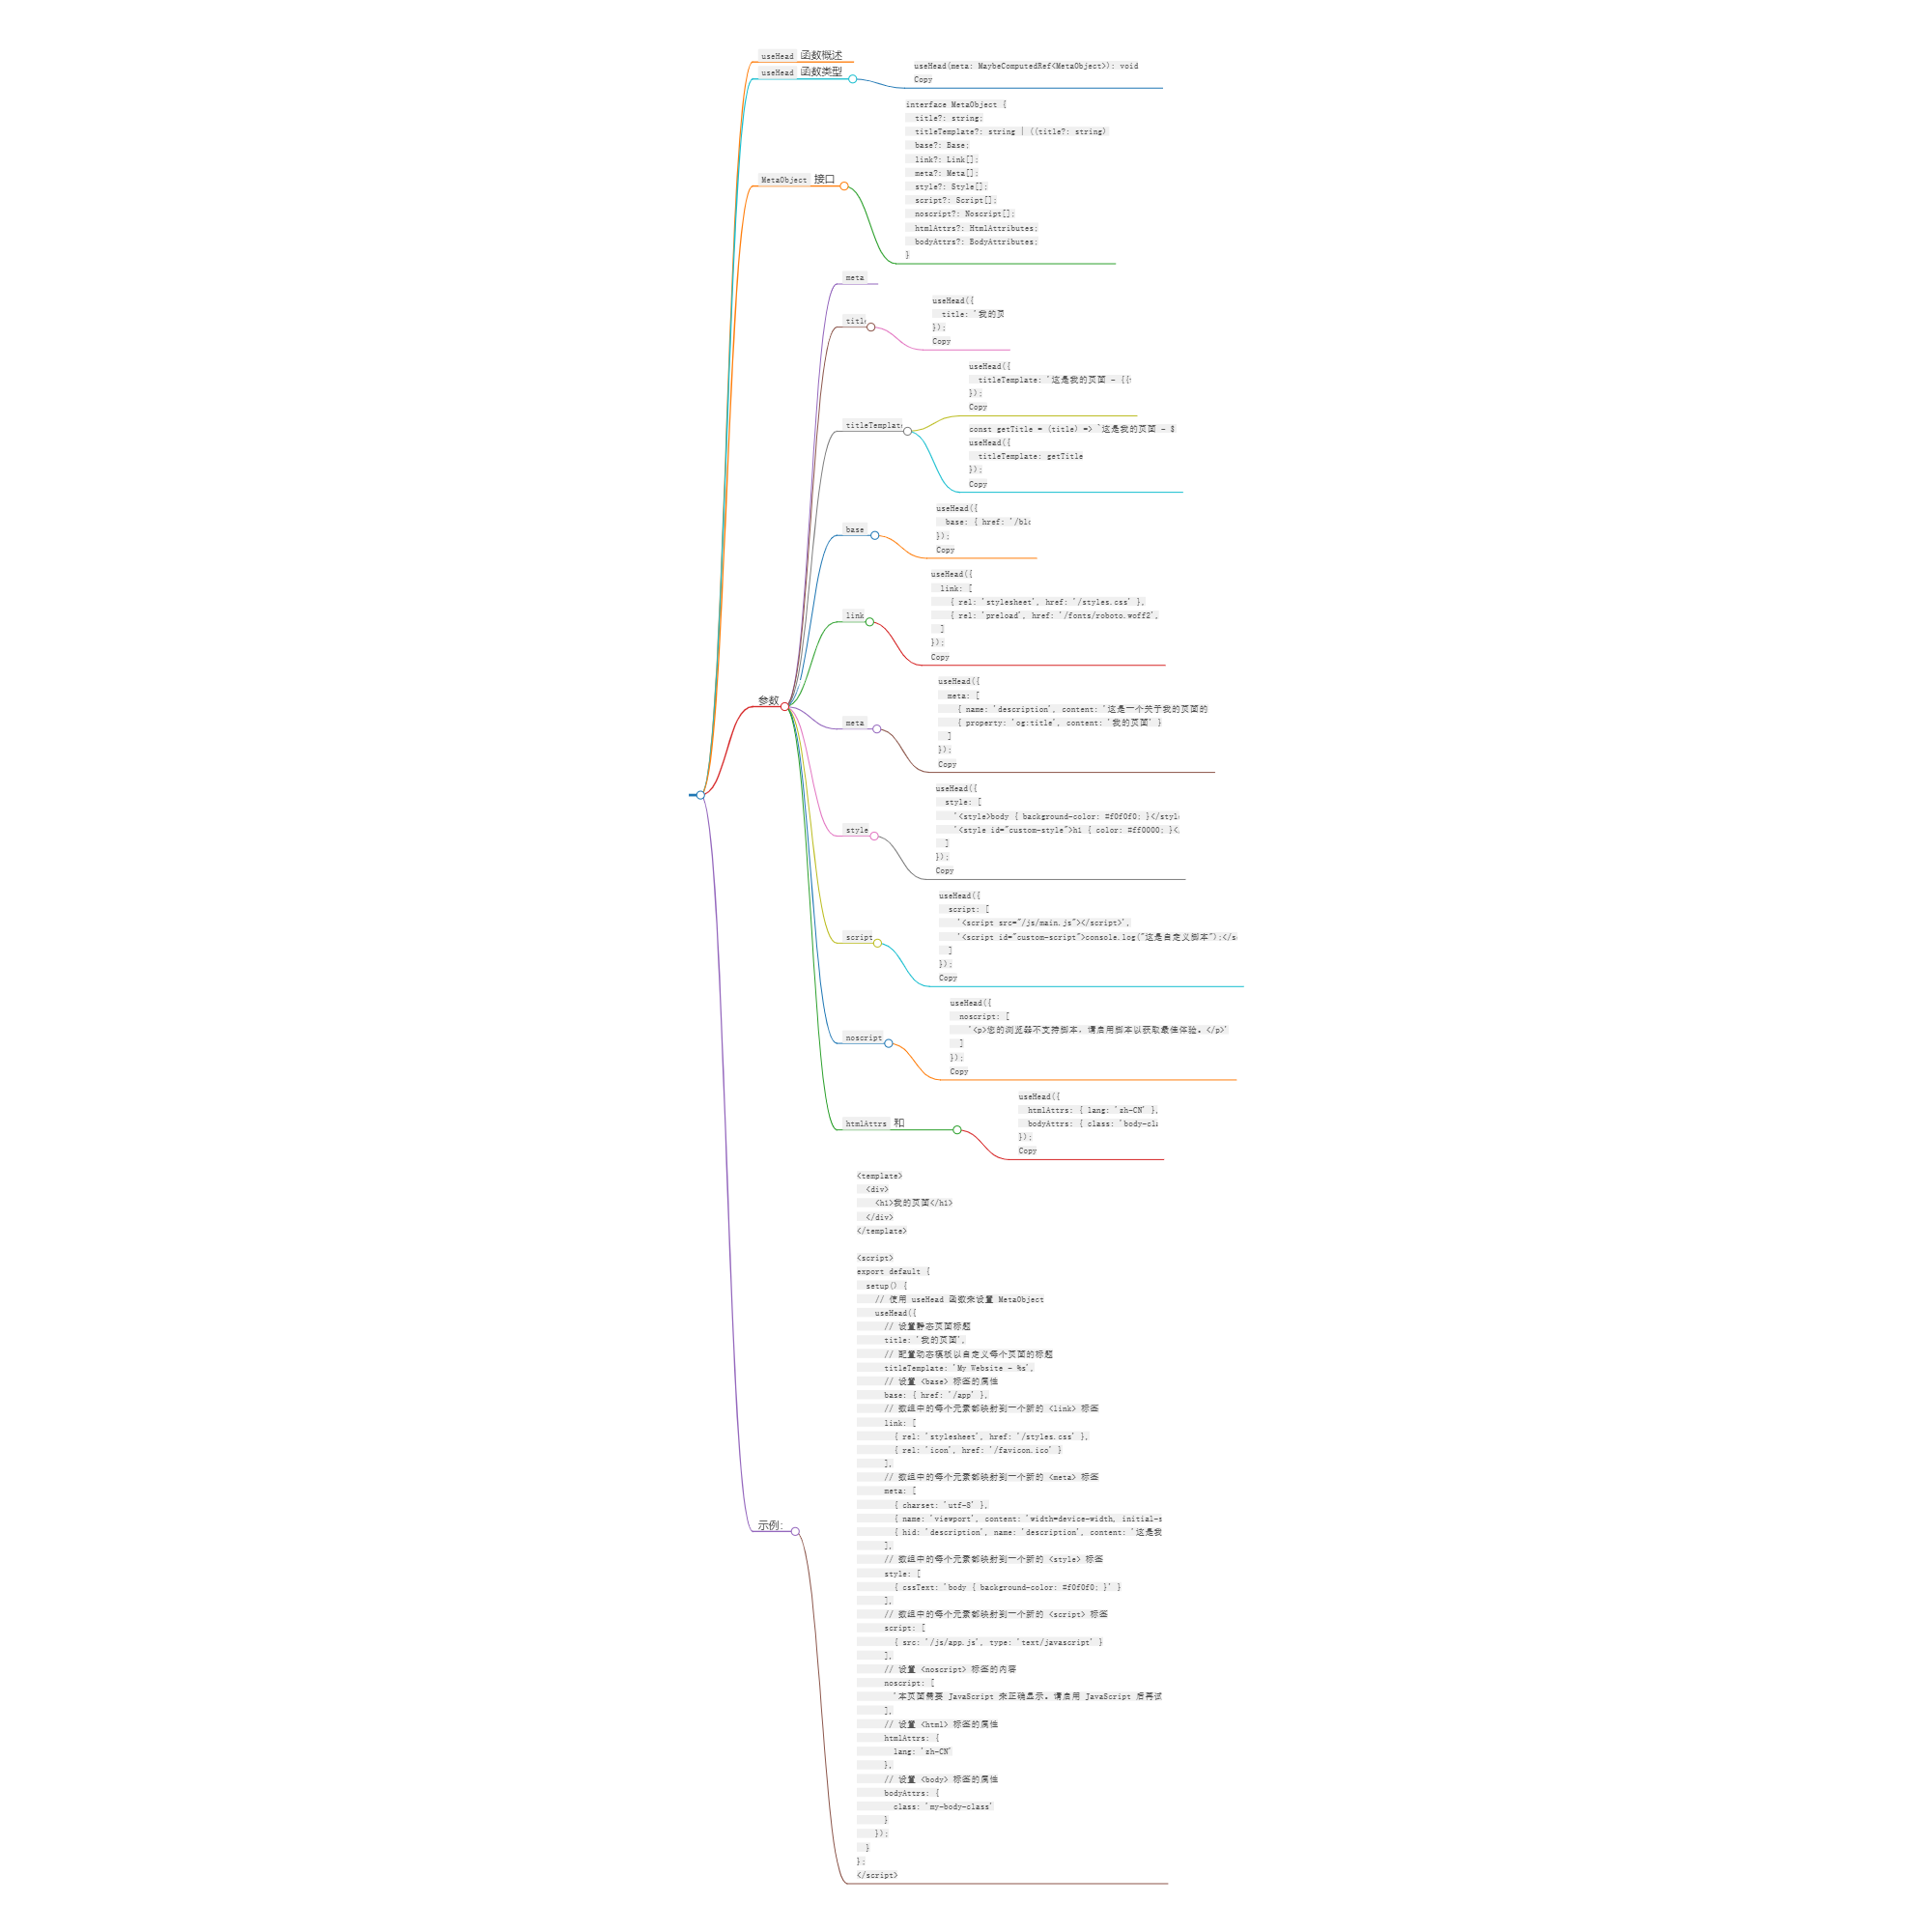Viewport: 1932px width, 1932px height.
Task: Select the script useHead menu item
Action: point(860,932)
